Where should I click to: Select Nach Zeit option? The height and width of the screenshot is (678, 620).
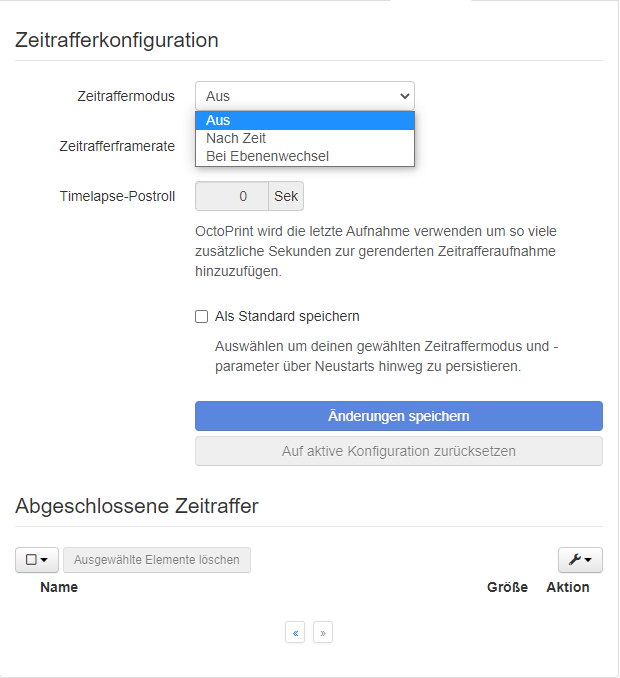click(x=305, y=138)
